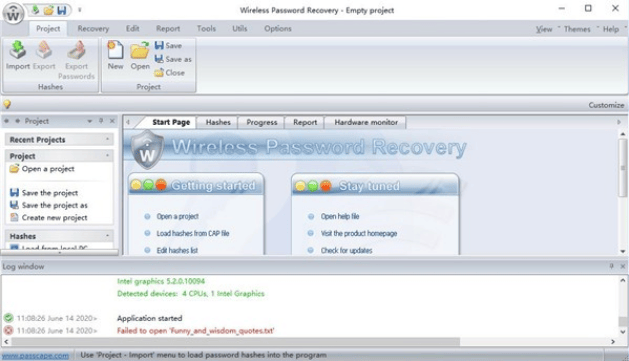Click Customize on the tip bar
The height and width of the screenshot is (361, 629).
[606, 105]
